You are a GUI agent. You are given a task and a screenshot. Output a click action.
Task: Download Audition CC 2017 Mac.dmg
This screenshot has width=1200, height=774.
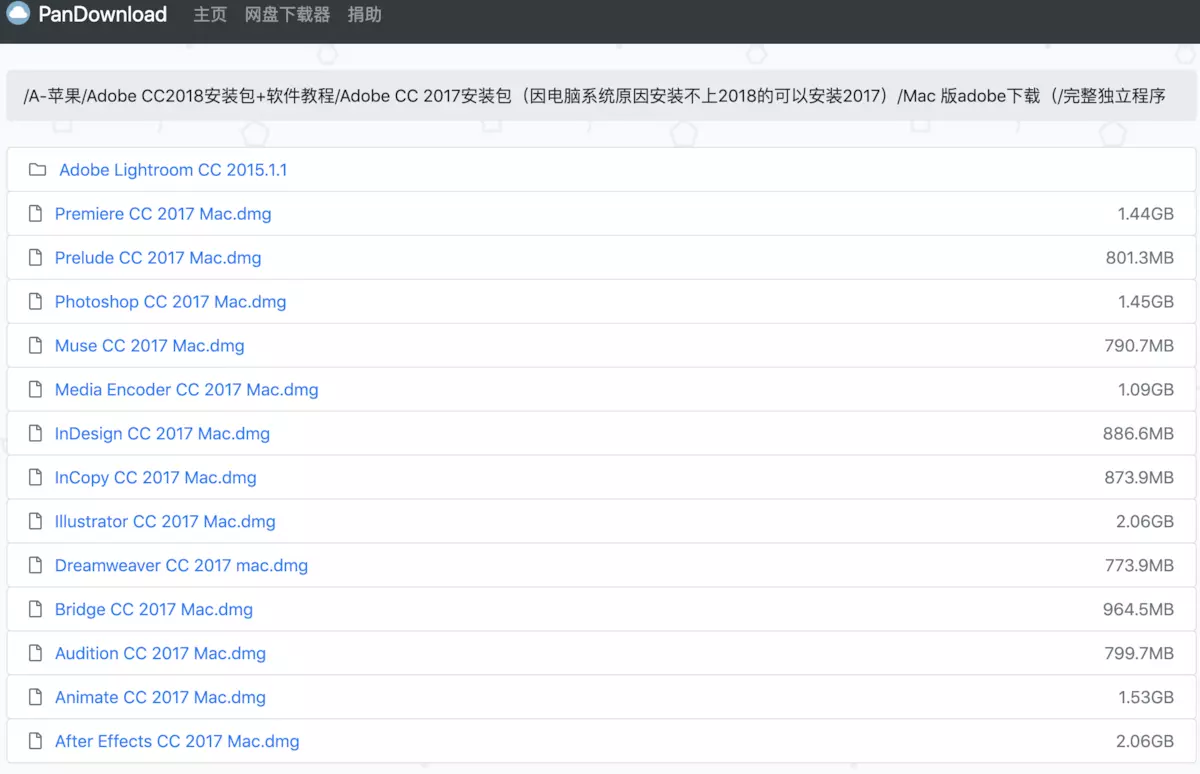[160, 654]
